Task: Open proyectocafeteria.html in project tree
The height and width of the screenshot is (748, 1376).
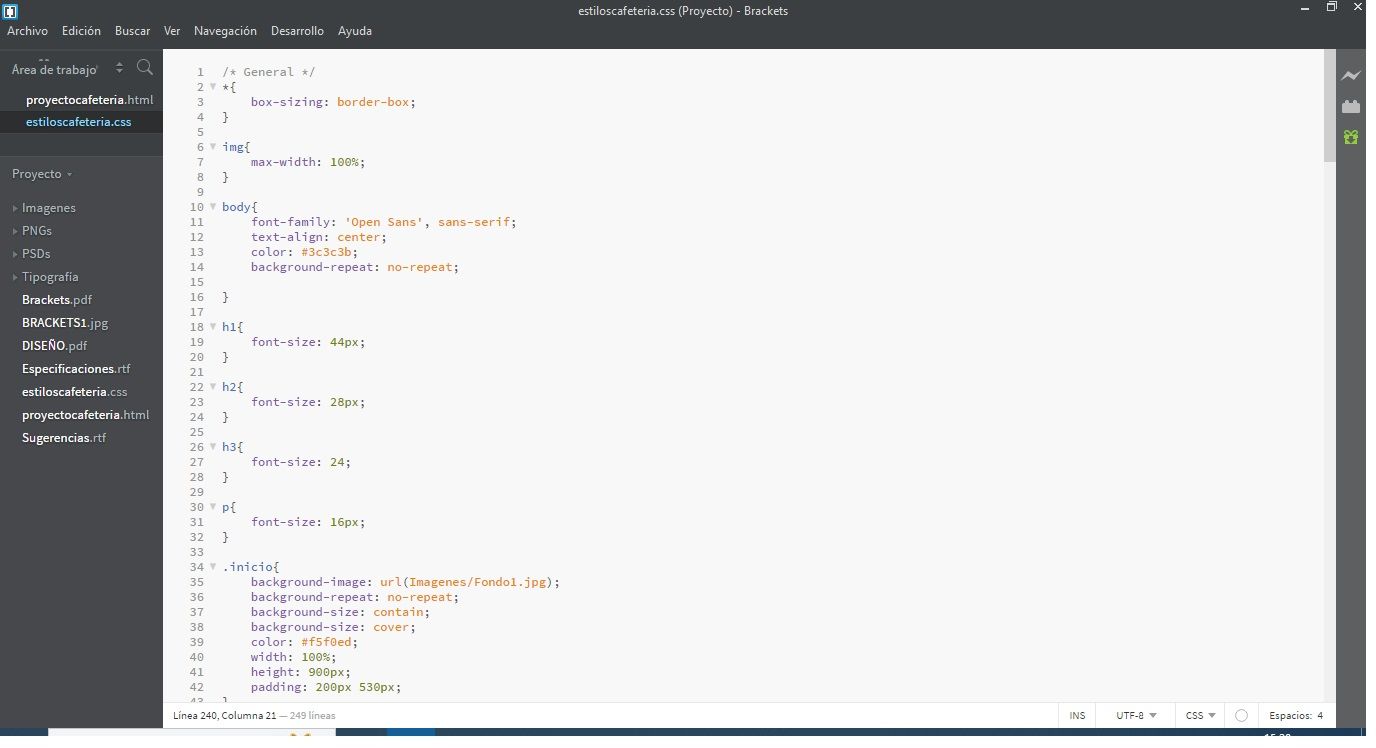Action: (86, 415)
